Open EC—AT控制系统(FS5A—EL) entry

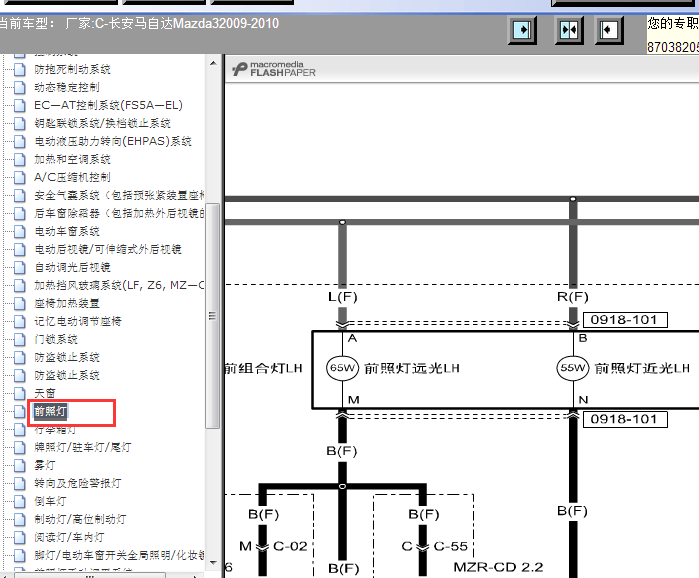(108, 105)
